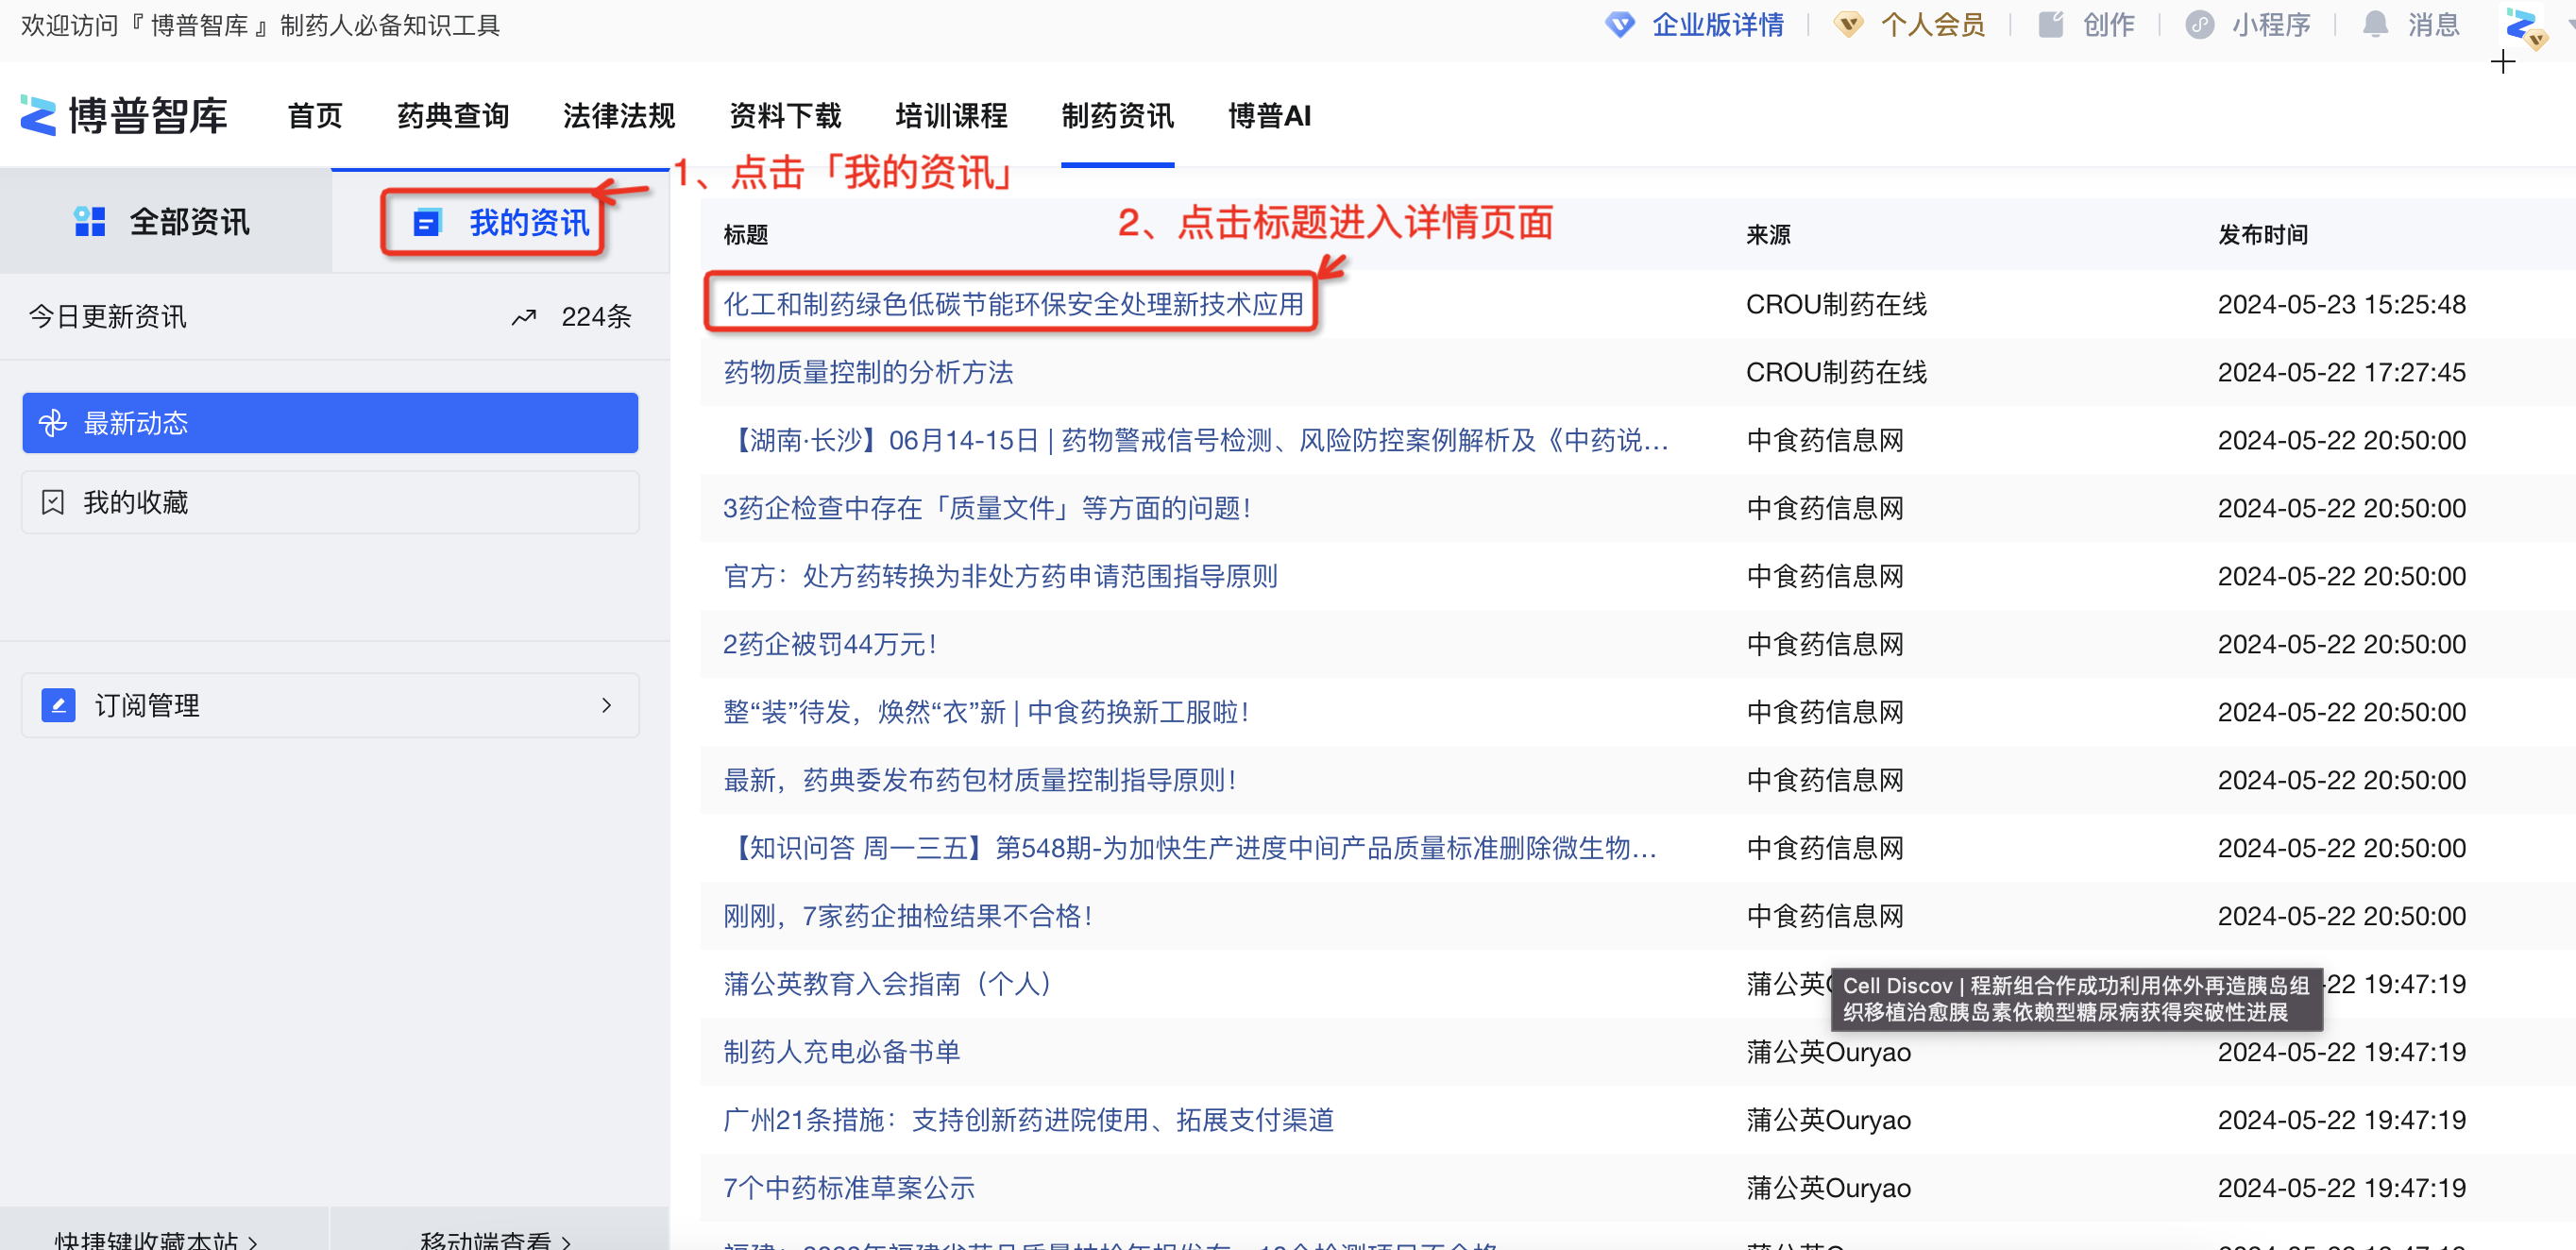
Task: Switch to the 全部资讯 tab
Action: [x=165, y=221]
